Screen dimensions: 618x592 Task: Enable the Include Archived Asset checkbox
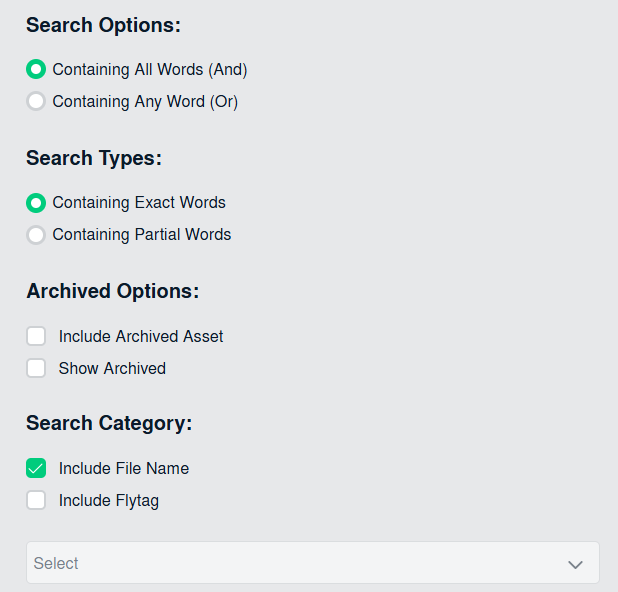pos(36,337)
